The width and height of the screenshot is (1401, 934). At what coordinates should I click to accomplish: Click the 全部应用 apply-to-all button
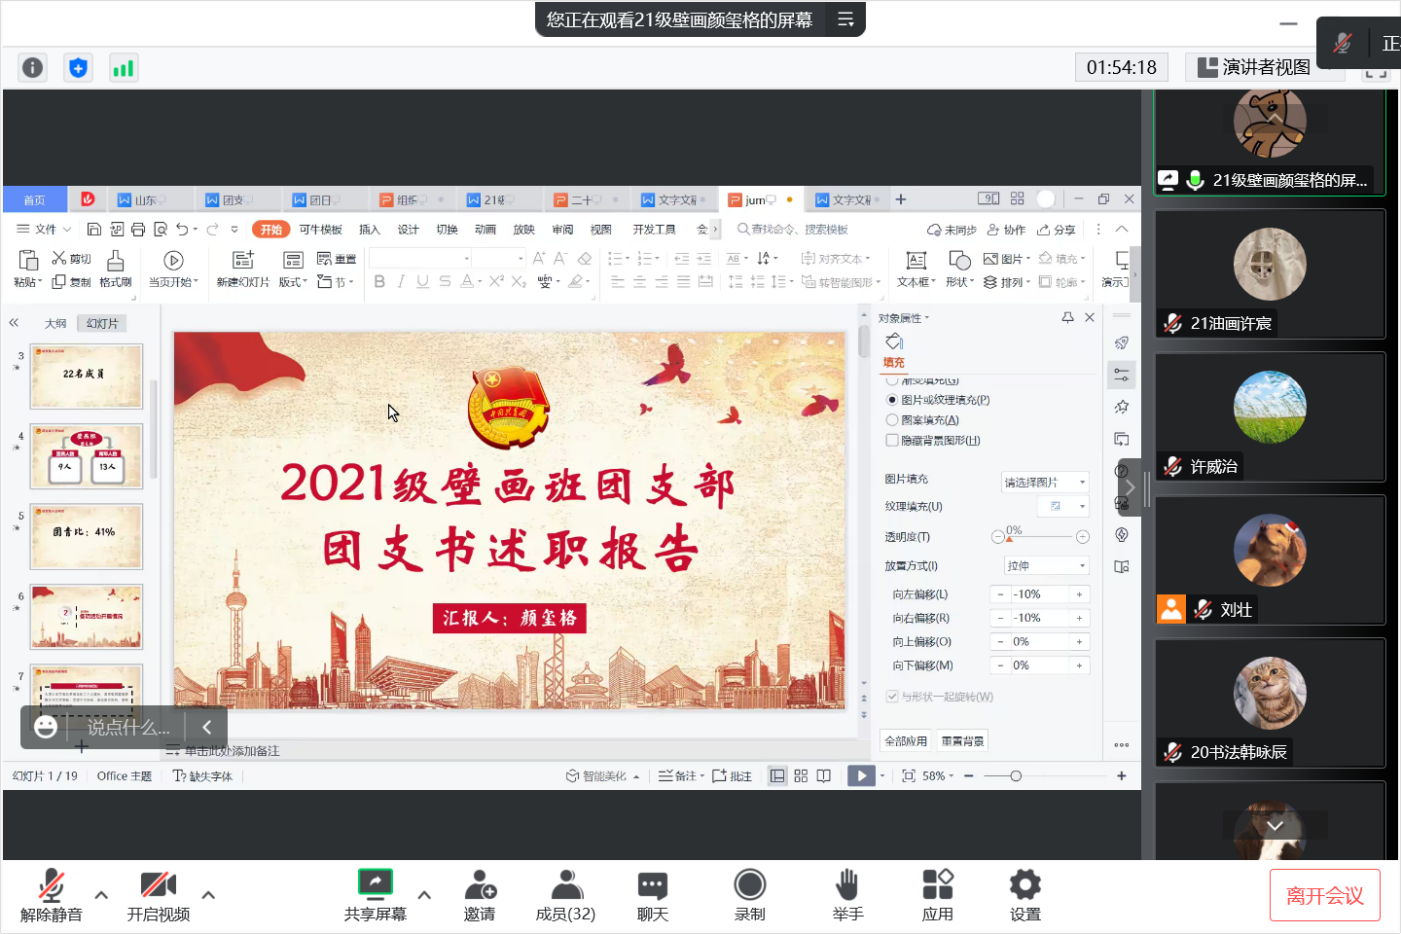click(x=905, y=741)
